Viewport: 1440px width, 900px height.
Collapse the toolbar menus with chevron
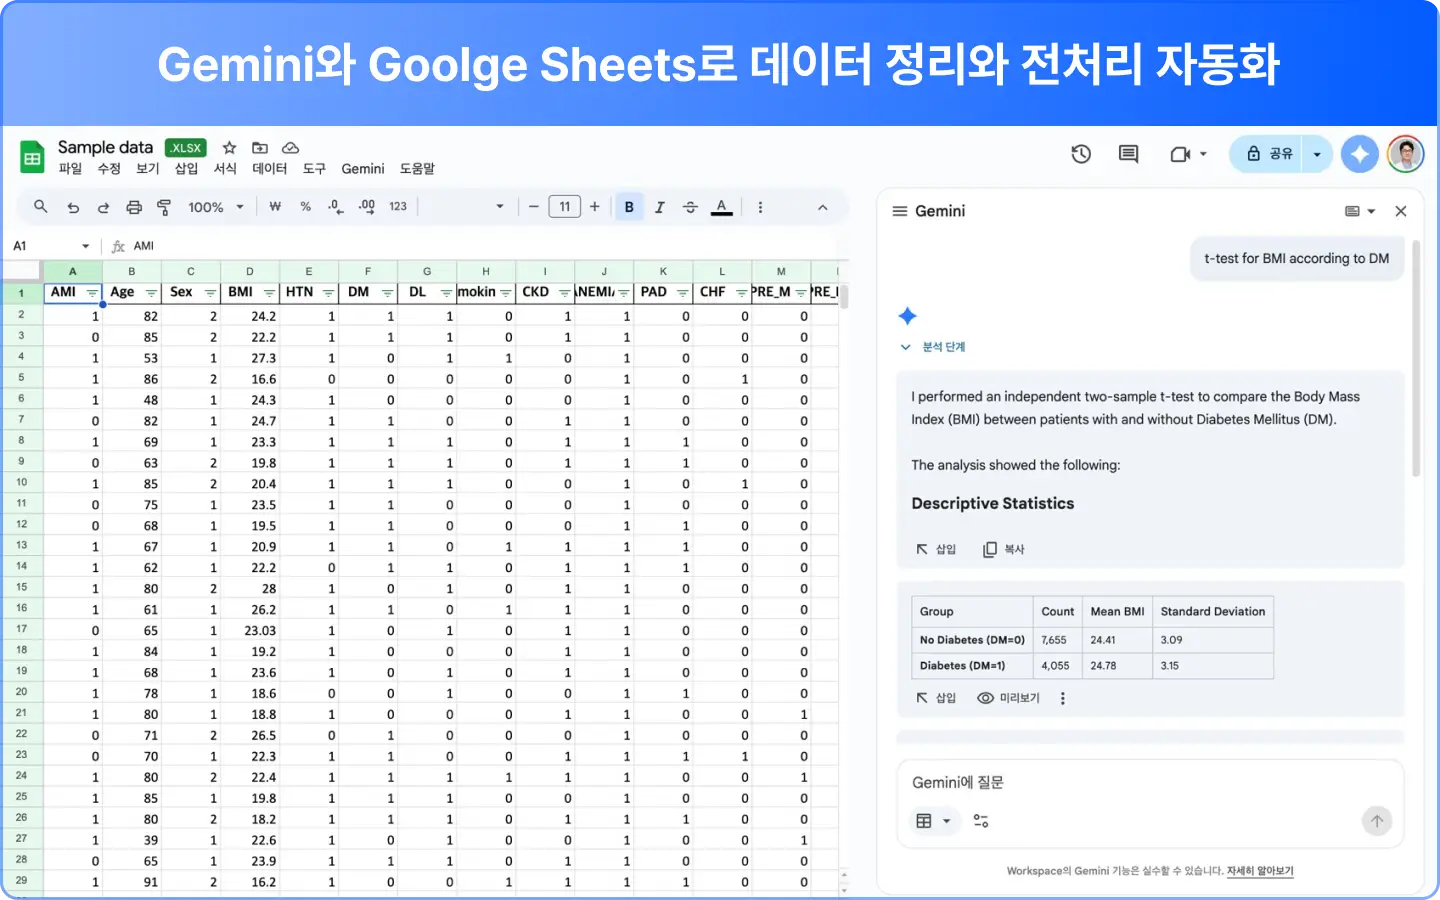pyautogui.click(x=823, y=207)
